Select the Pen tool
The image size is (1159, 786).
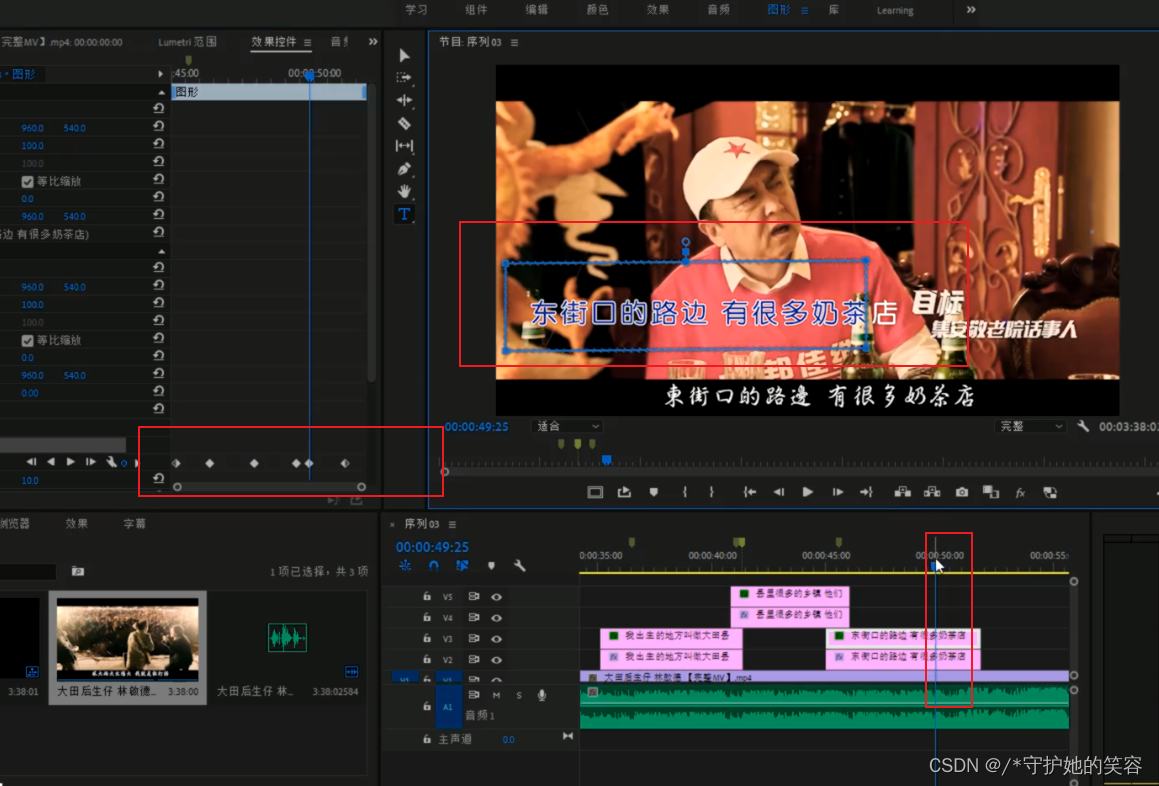pyautogui.click(x=404, y=169)
